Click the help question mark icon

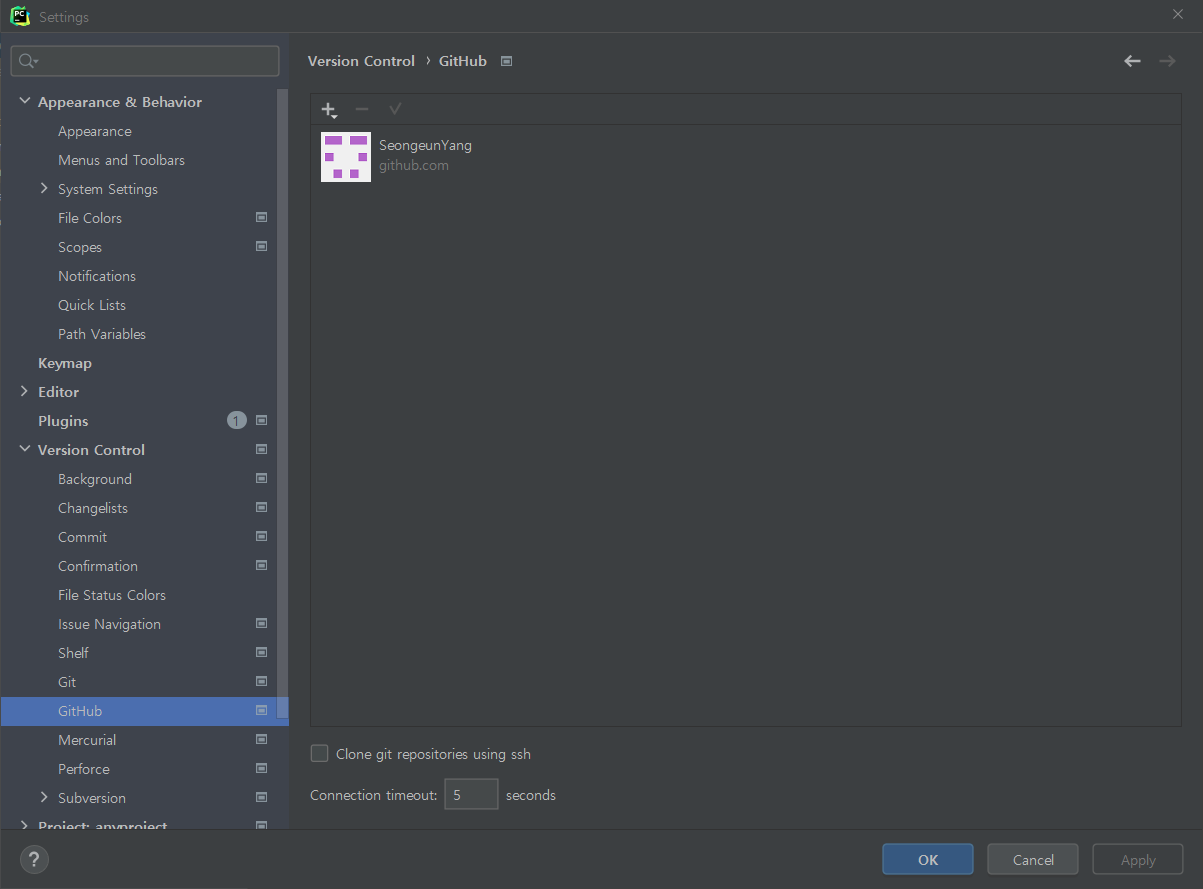(34, 859)
